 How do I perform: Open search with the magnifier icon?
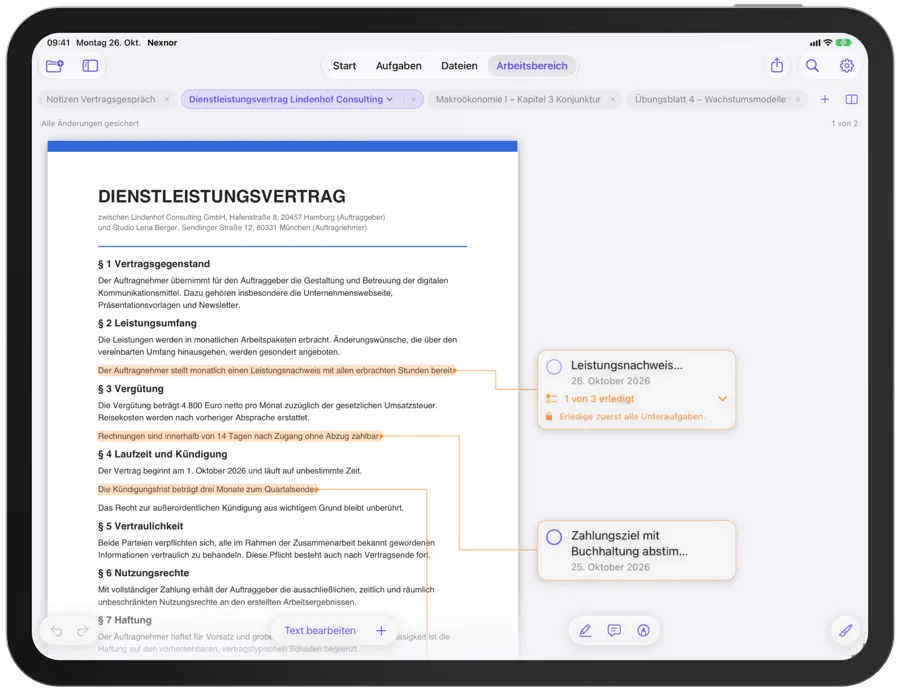[812, 65]
